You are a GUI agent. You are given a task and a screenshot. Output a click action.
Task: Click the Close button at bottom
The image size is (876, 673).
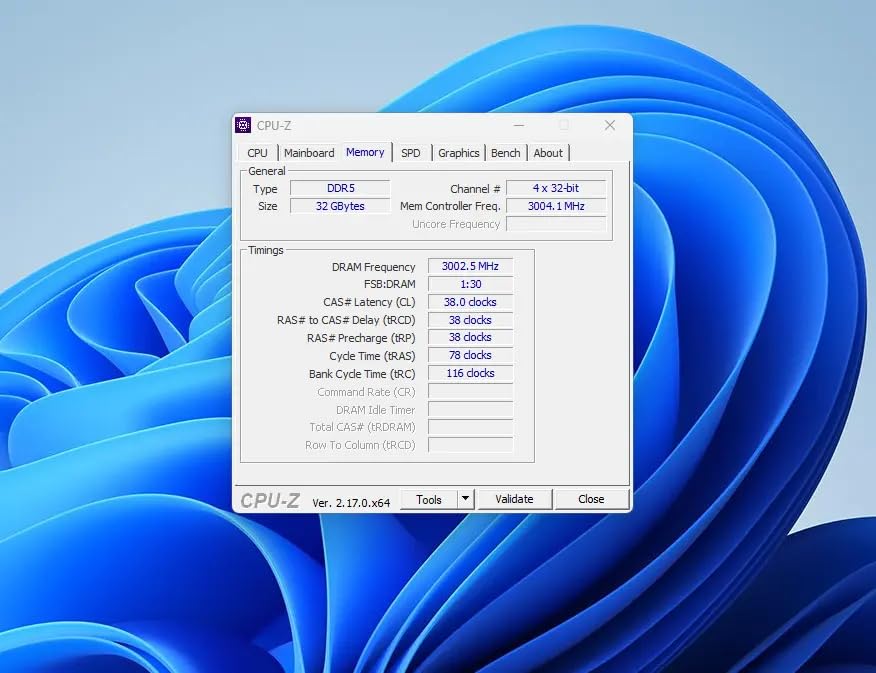591,499
